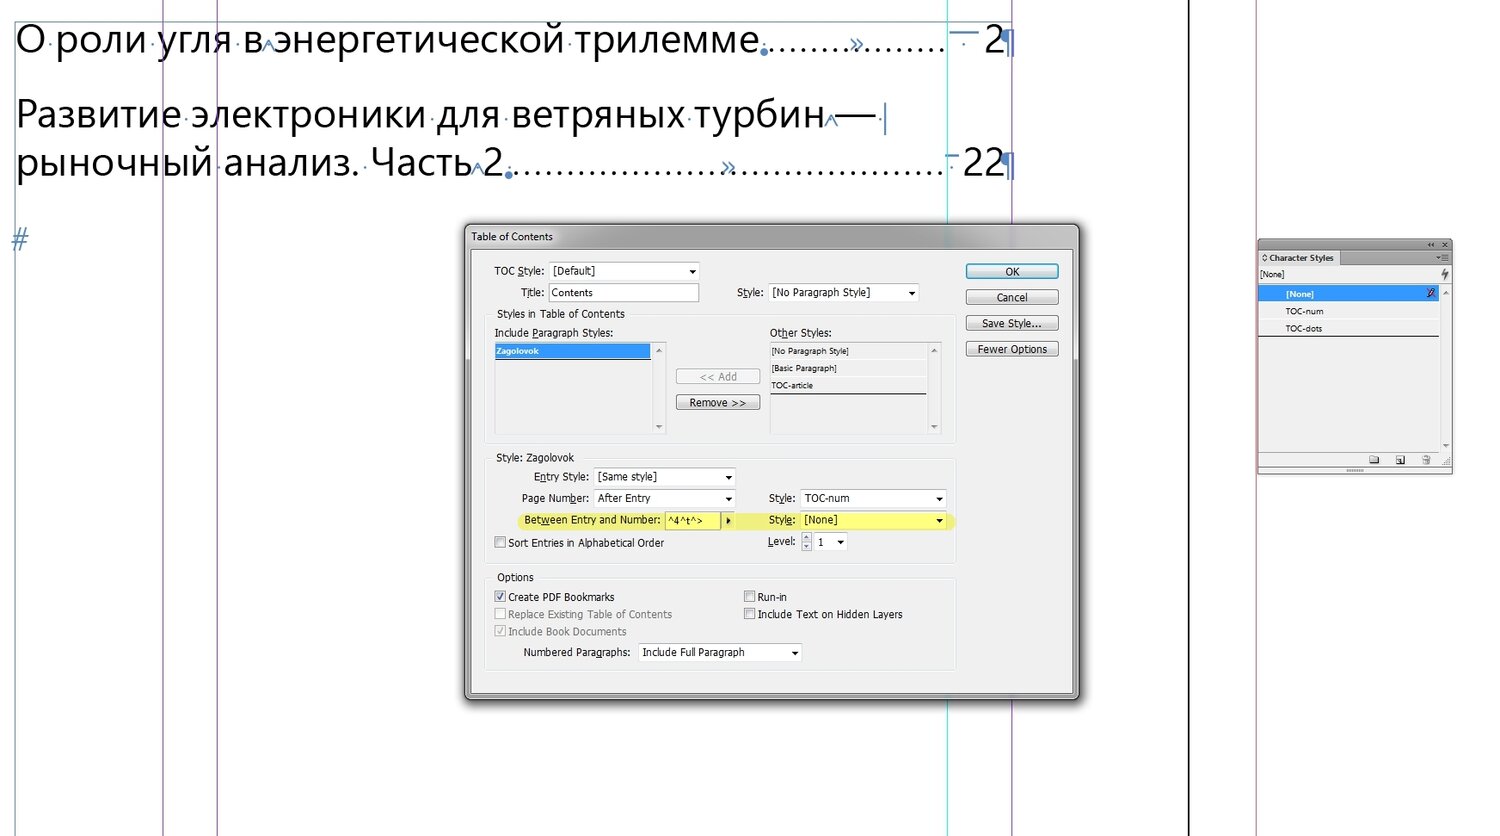Viewport: 1500px width, 836px height.
Task: Click scroll up arrow in Character Styles panel
Action: click(1446, 292)
